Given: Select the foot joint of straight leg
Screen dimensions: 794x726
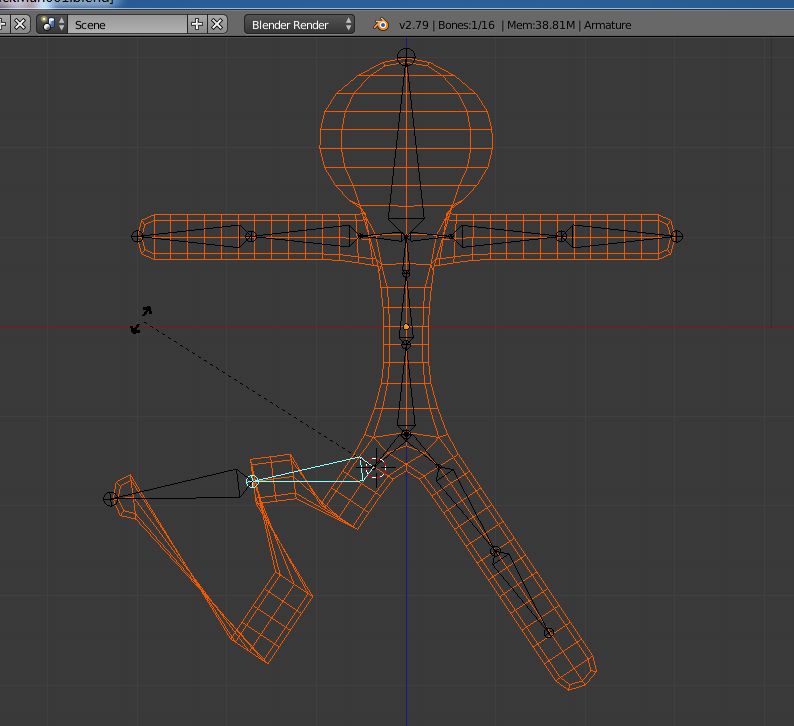Looking at the screenshot, I should pyautogui.click(x=549, y=633).
